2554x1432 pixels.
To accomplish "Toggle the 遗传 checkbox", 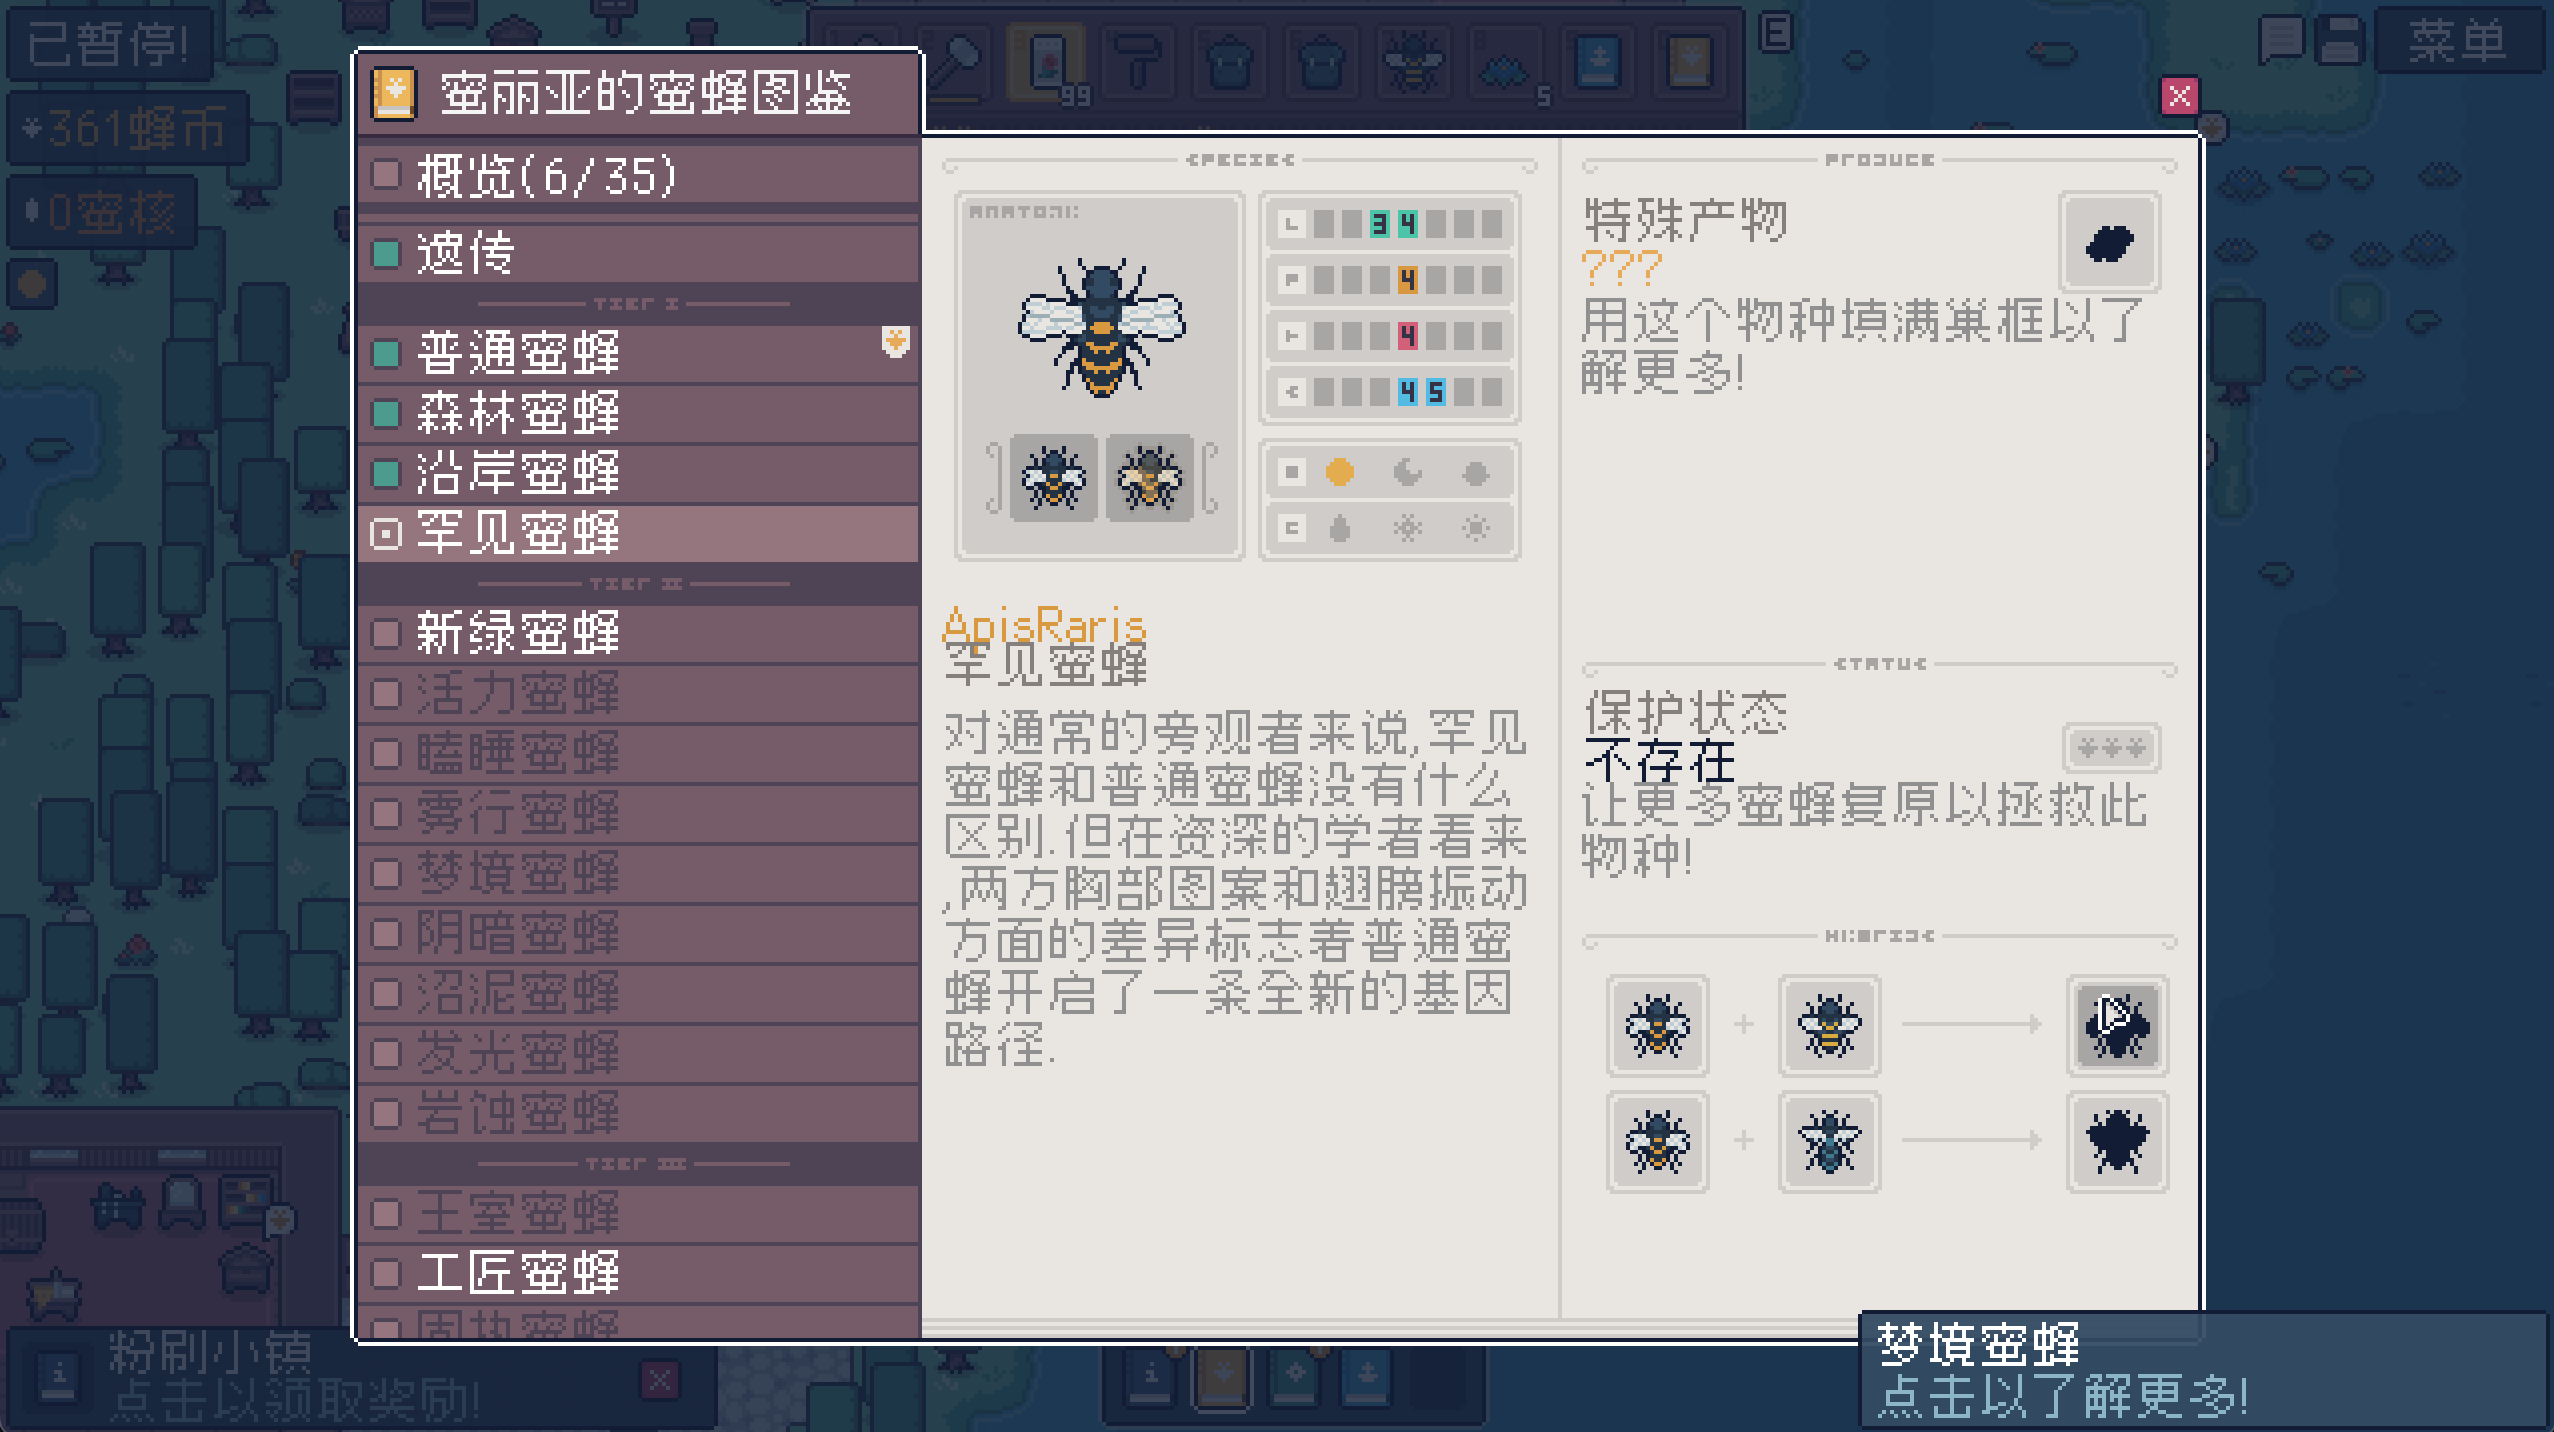I will (x=387, y=254).
